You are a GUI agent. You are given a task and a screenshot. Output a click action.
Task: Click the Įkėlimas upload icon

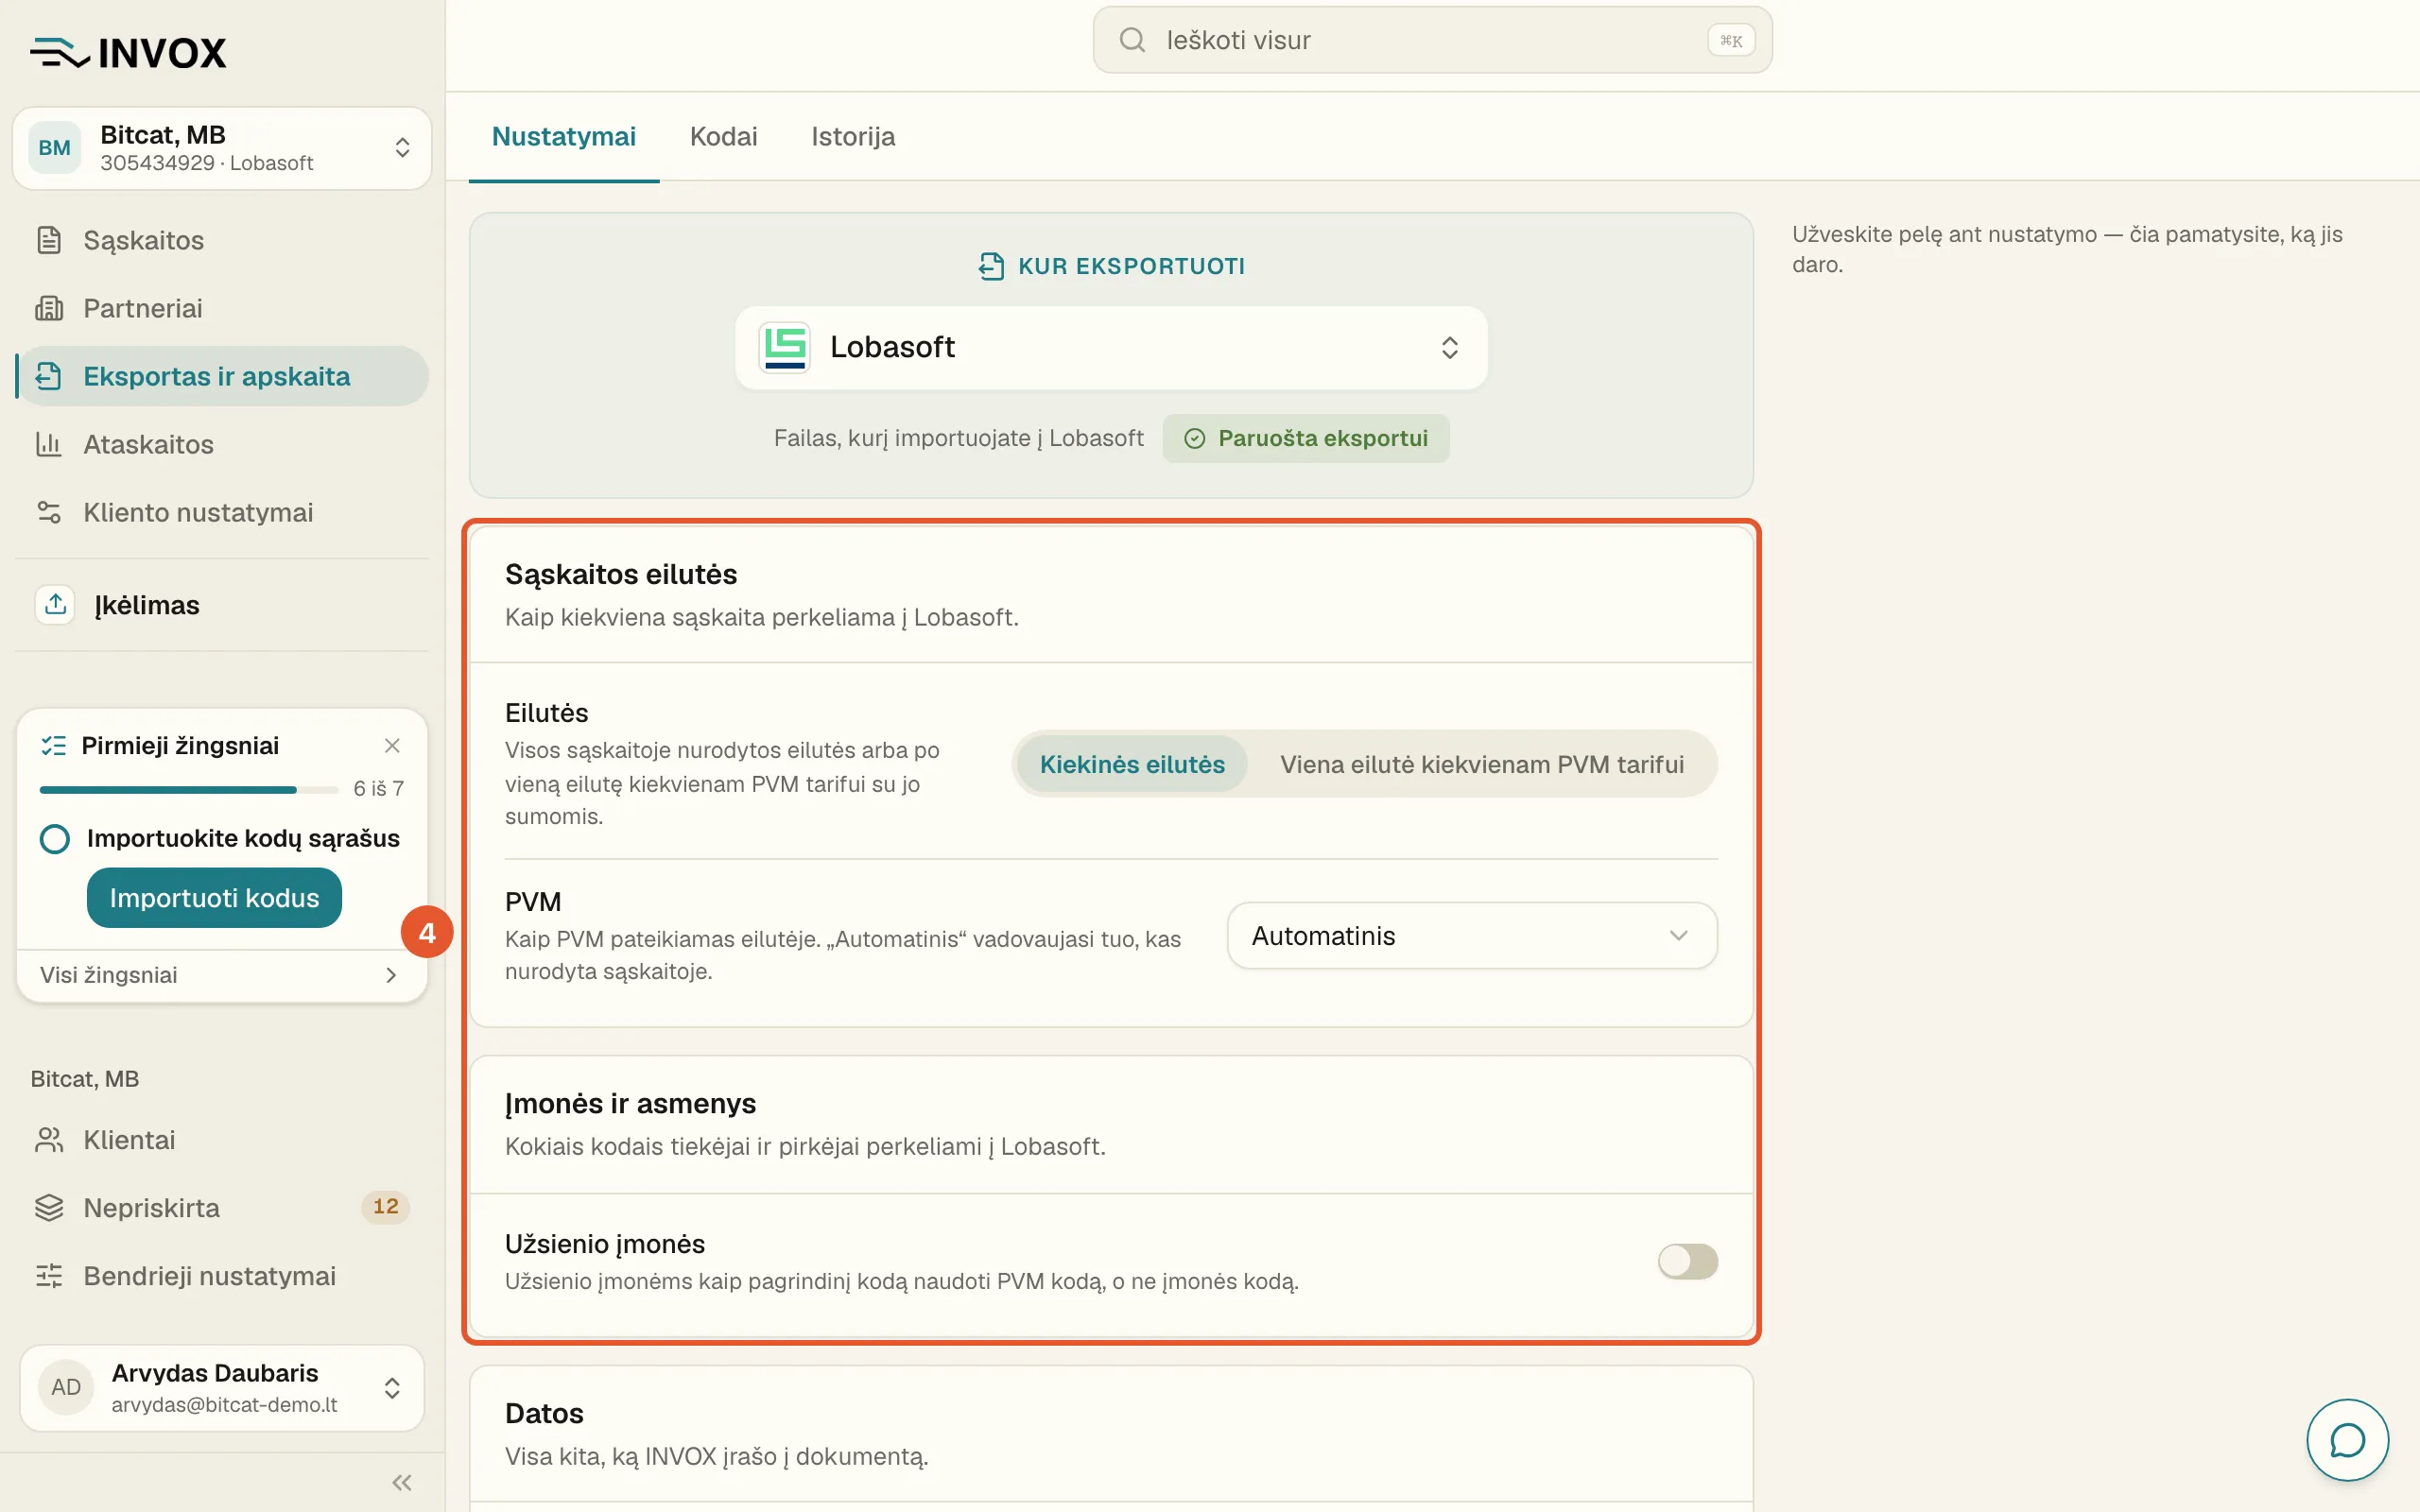click(55, 605)
